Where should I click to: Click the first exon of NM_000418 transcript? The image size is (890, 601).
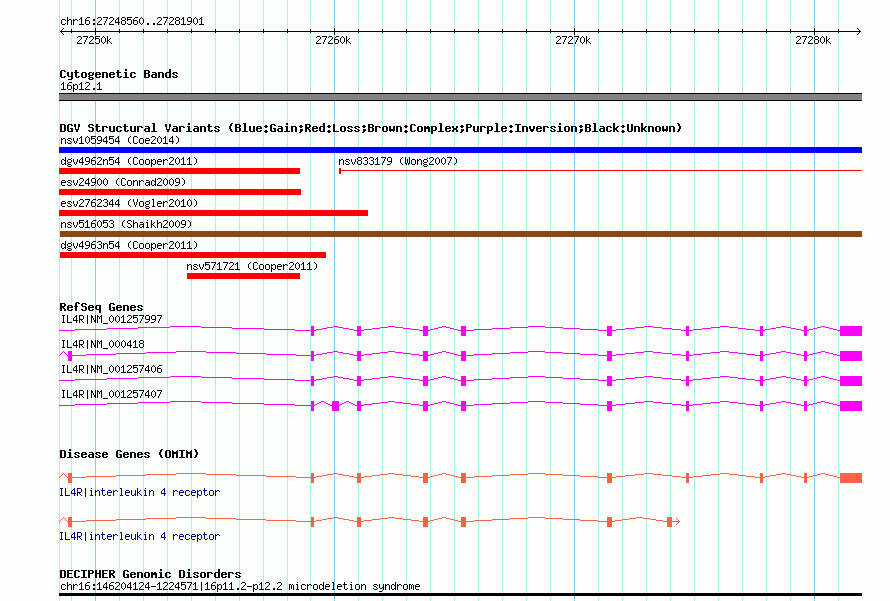click(x=70, y=356)
